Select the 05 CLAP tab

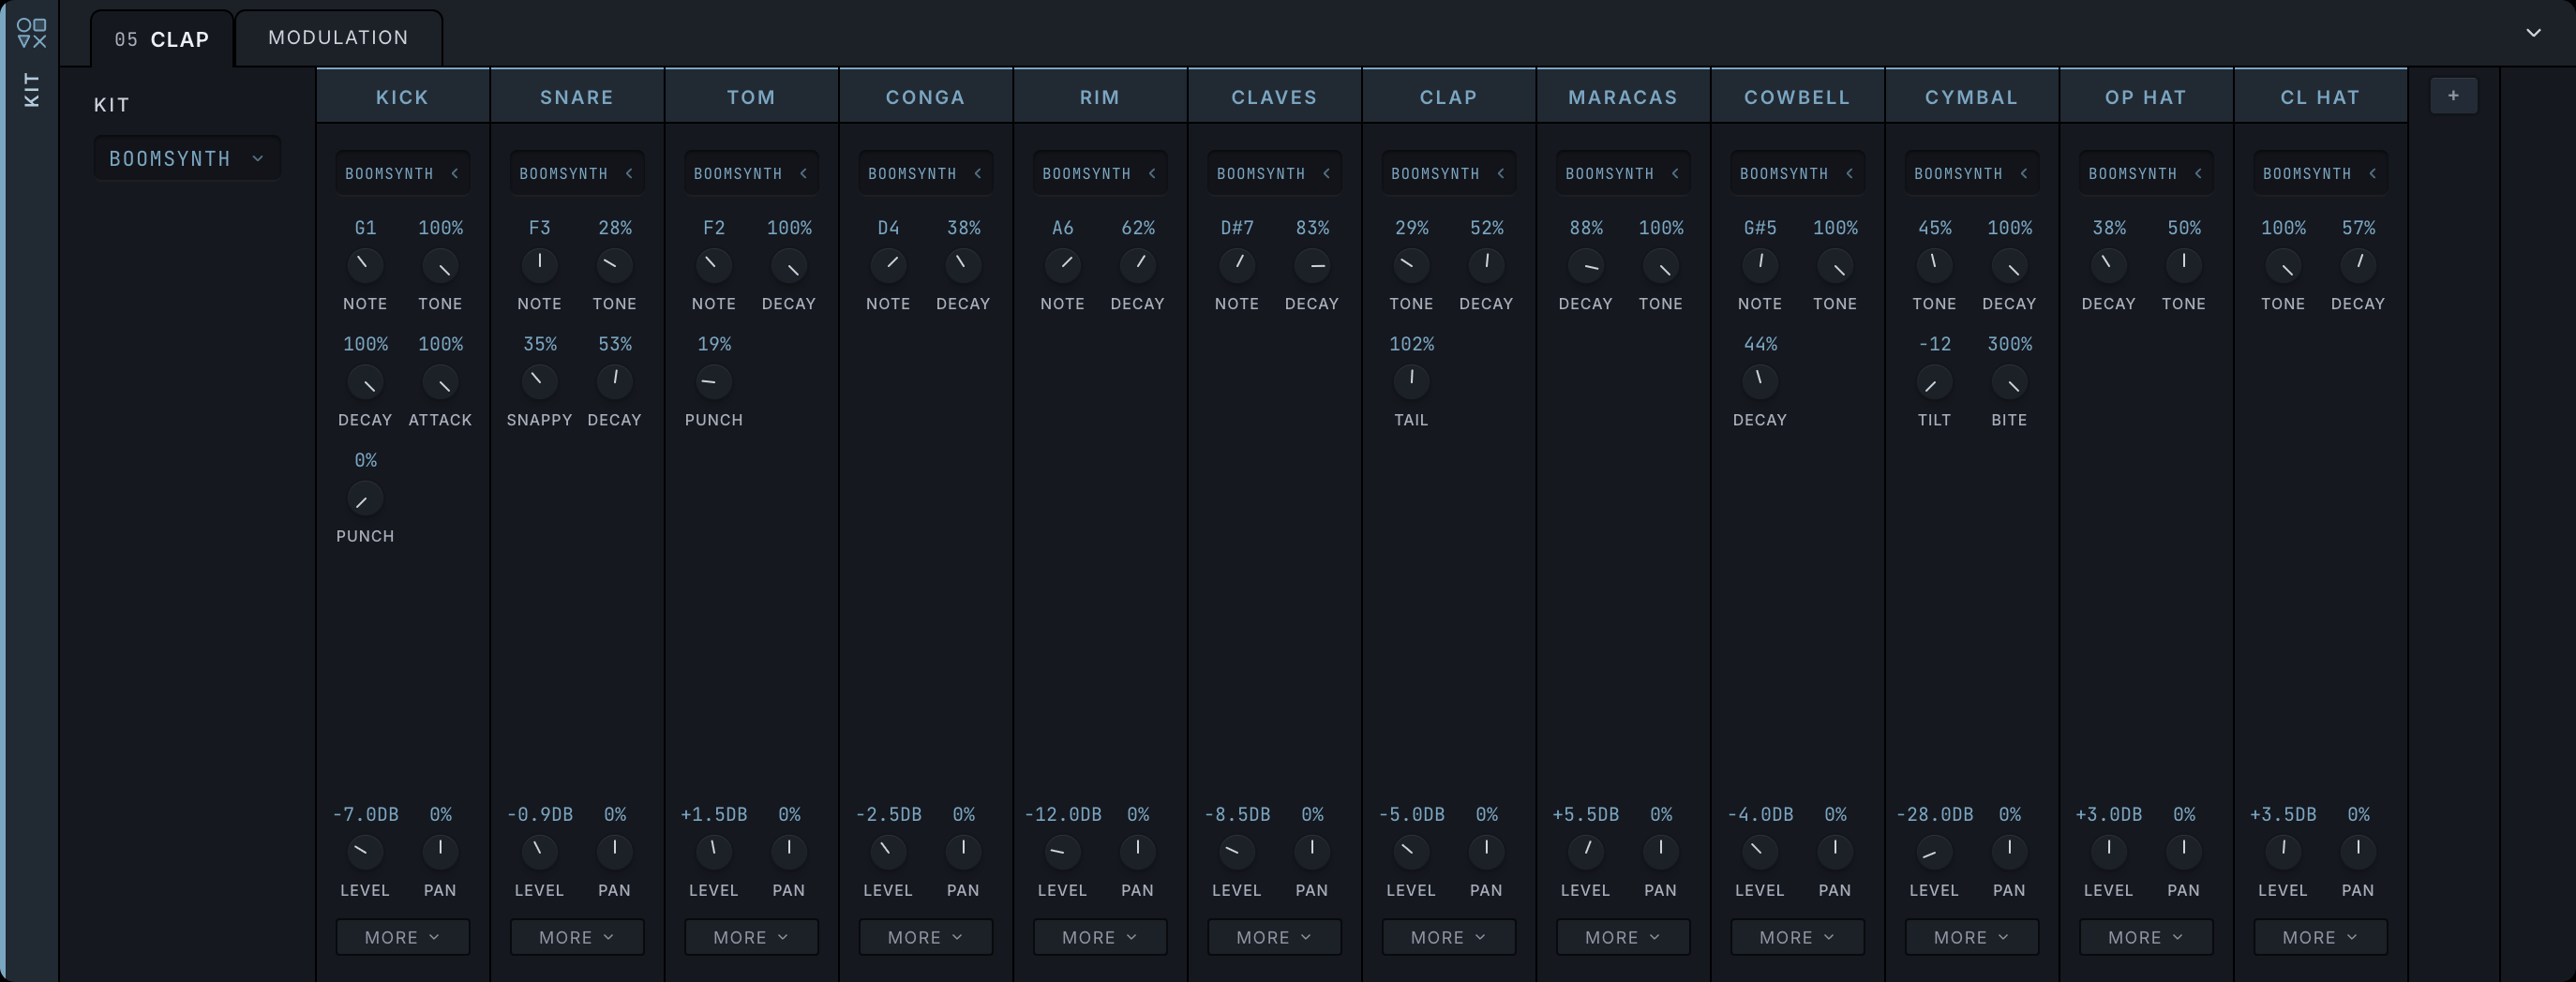tap(162, 39)
